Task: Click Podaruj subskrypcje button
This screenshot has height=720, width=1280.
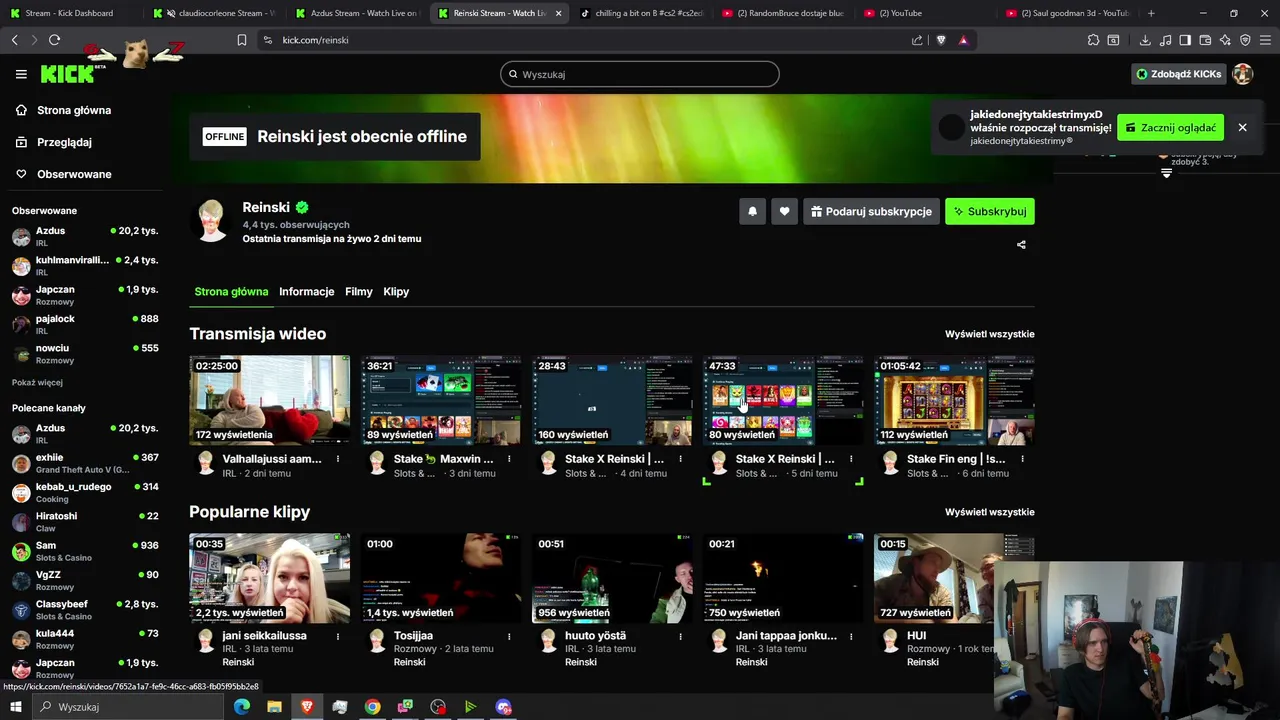Action: click(x=870, y=211)
